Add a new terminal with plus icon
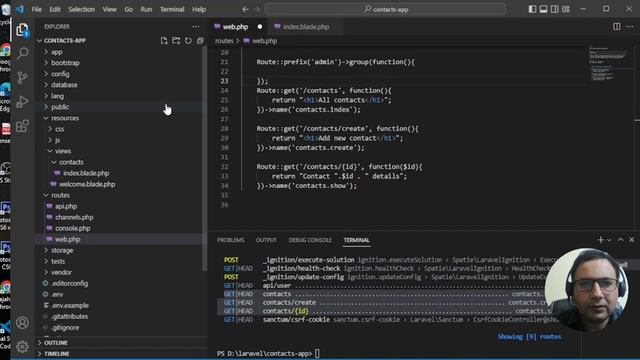Viewport: 640px width, 360px height. click(600, 240)
